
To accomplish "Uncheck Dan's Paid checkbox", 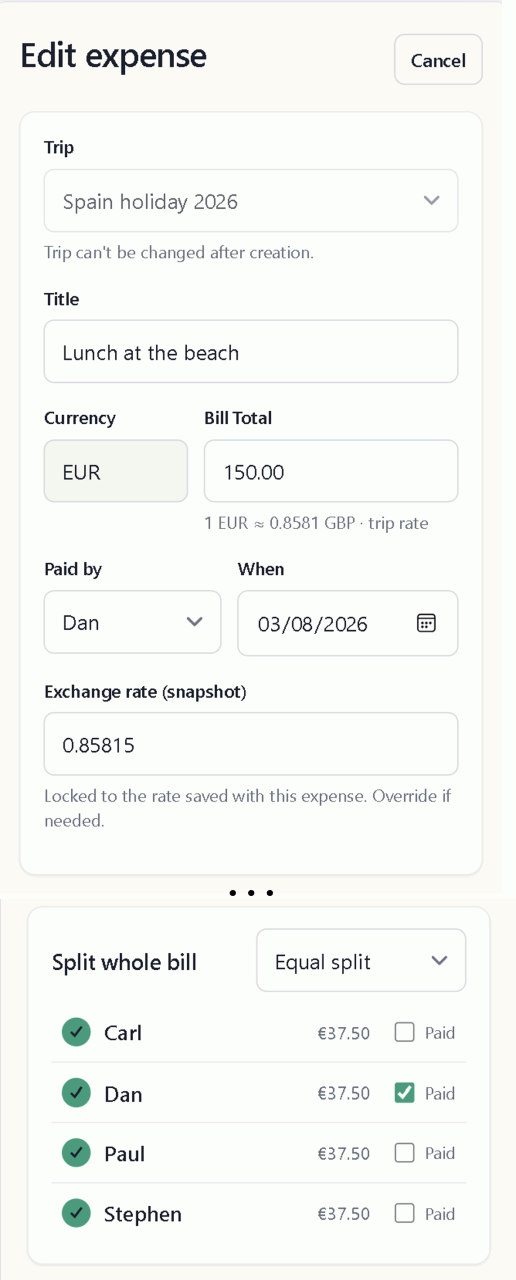I will point(404,1093).
